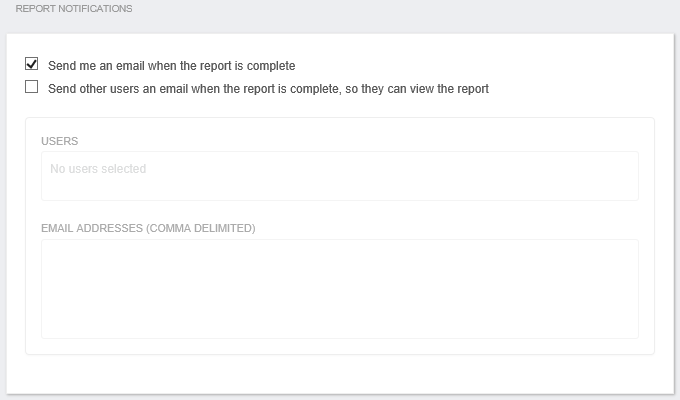Enable 'Send other users an email' checkbox
This screenshot has width=680, height=400.
click(x=32, y=87)
